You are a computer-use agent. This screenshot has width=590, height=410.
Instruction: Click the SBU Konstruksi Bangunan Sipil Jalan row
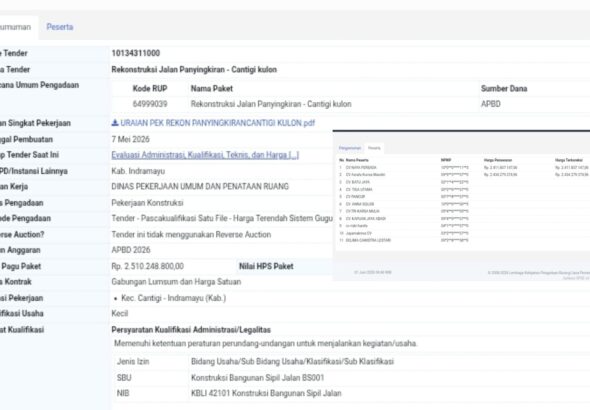[x=351, y=378]
